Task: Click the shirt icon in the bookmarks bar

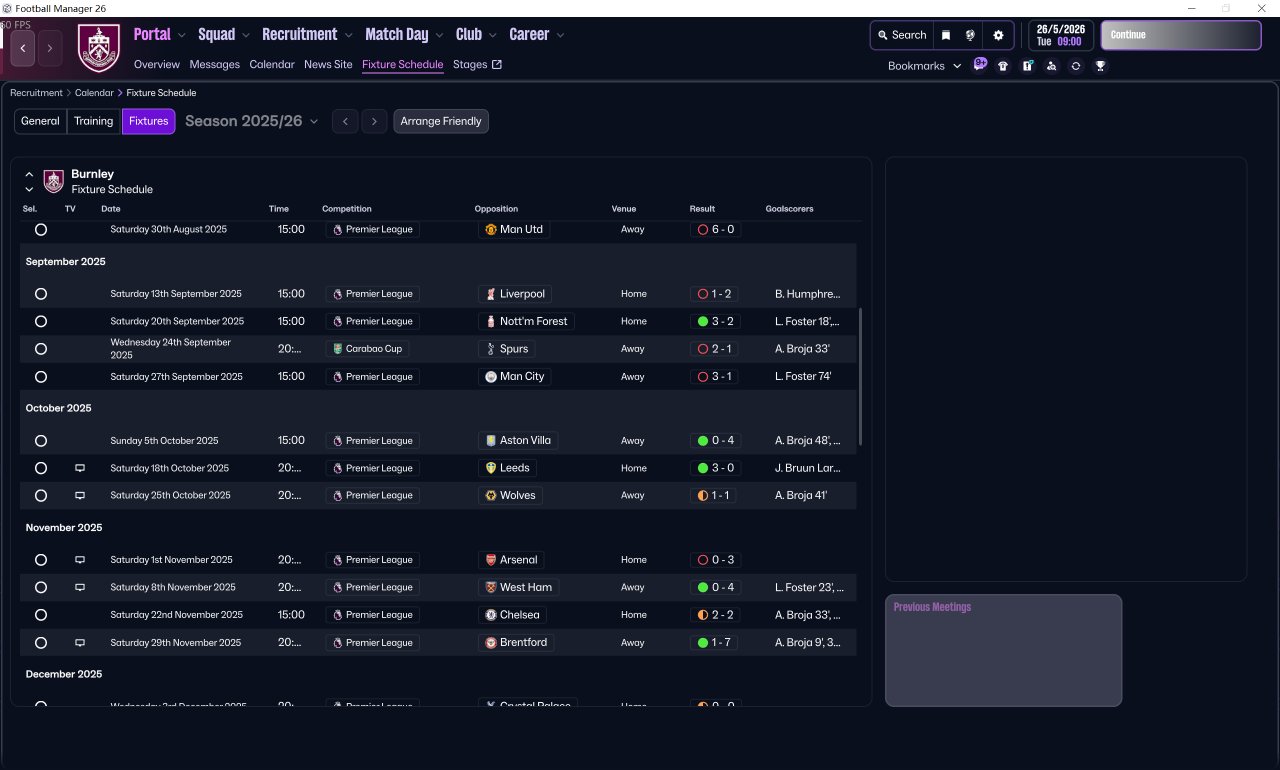Action: click(x=1003, y=66)
